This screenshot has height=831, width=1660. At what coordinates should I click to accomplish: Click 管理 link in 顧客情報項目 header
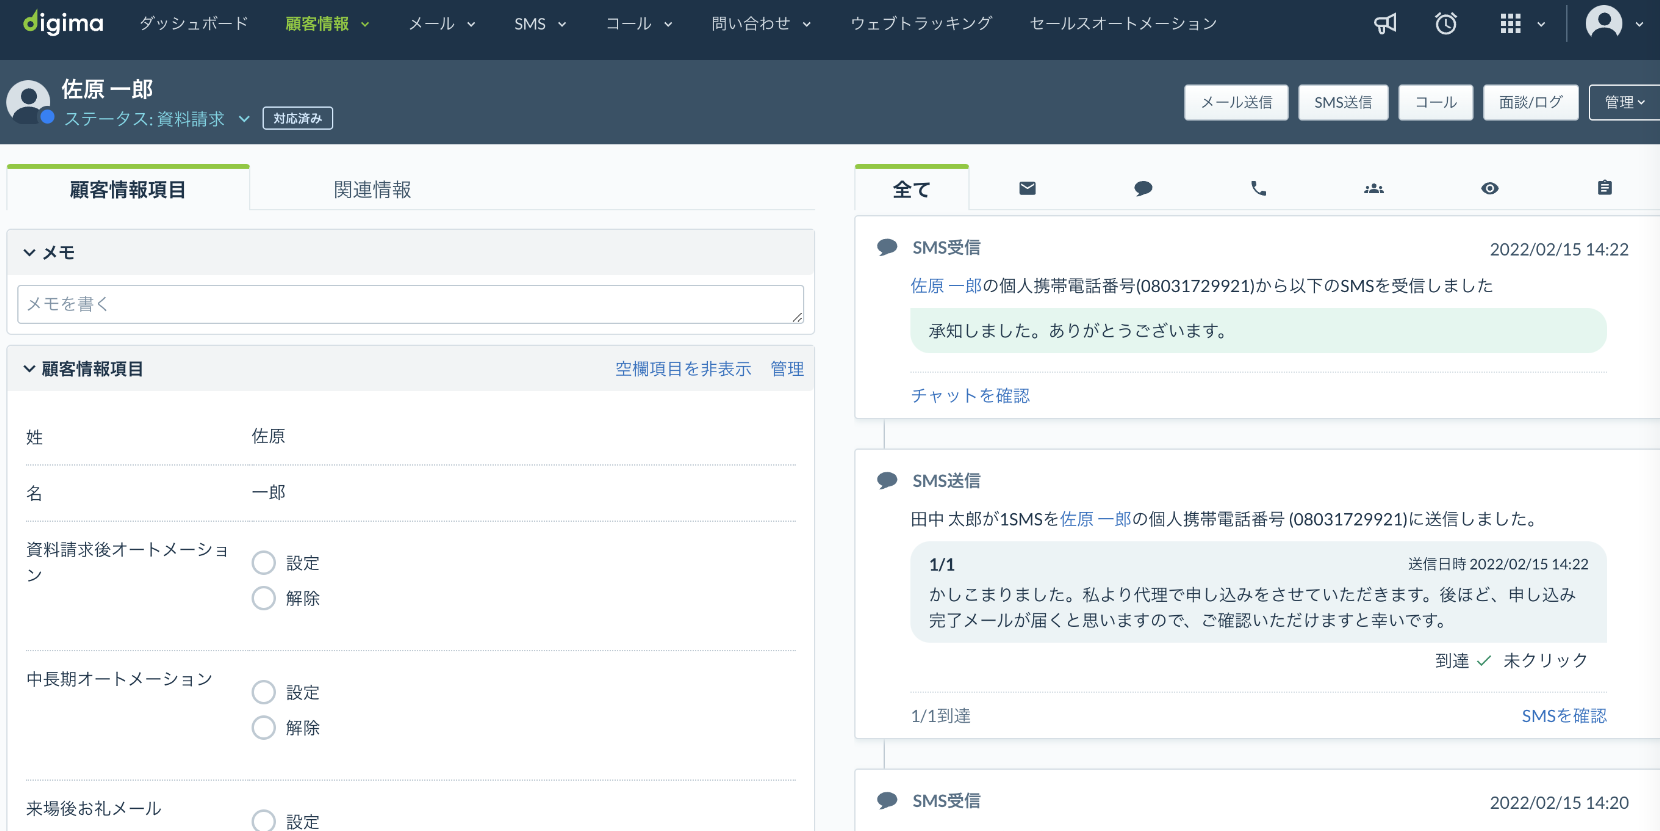coord(787,369)
